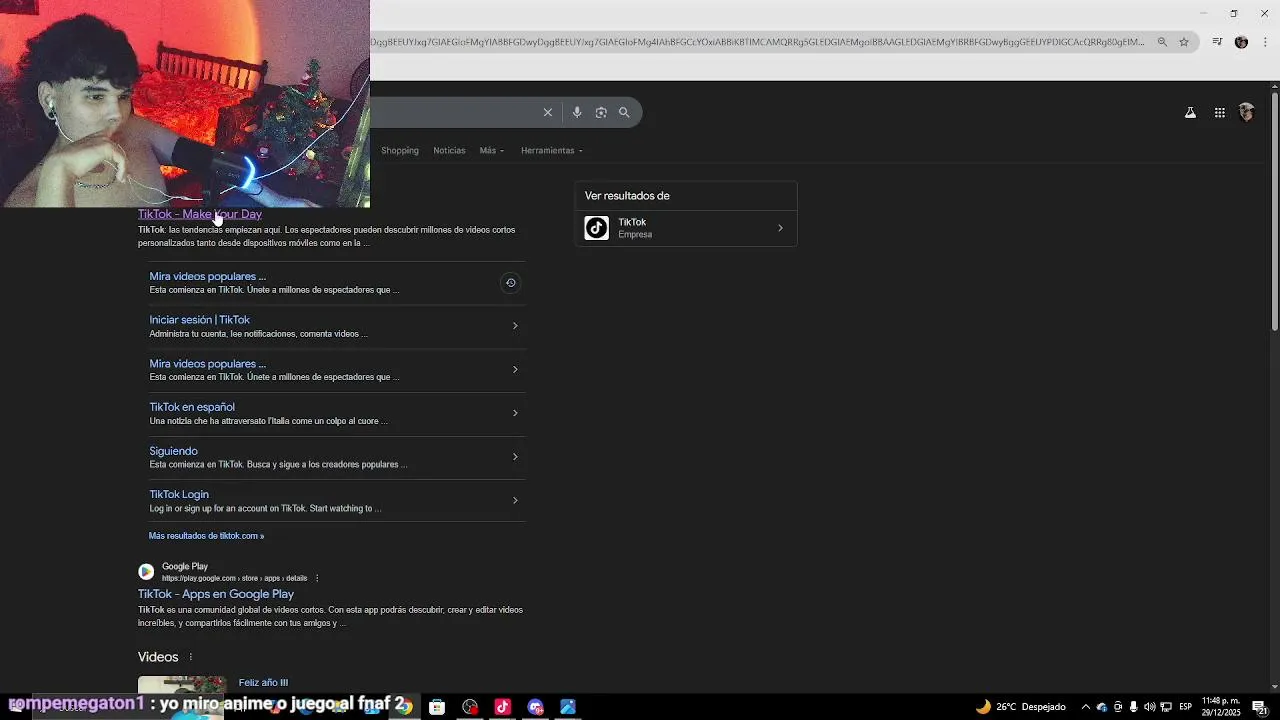Open the Siguiendo sitelink

(174, 451)
